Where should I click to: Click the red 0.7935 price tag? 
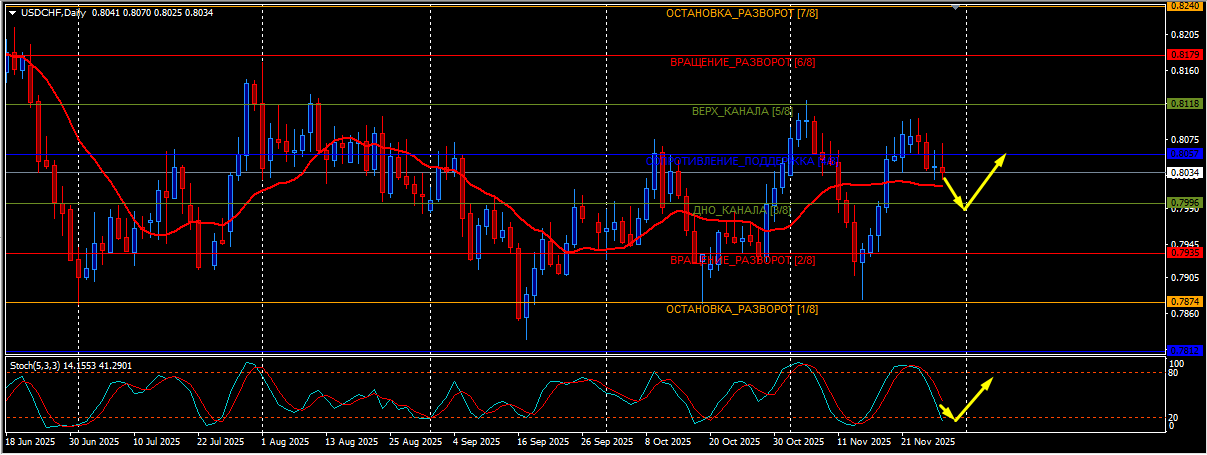[1185, 253]
